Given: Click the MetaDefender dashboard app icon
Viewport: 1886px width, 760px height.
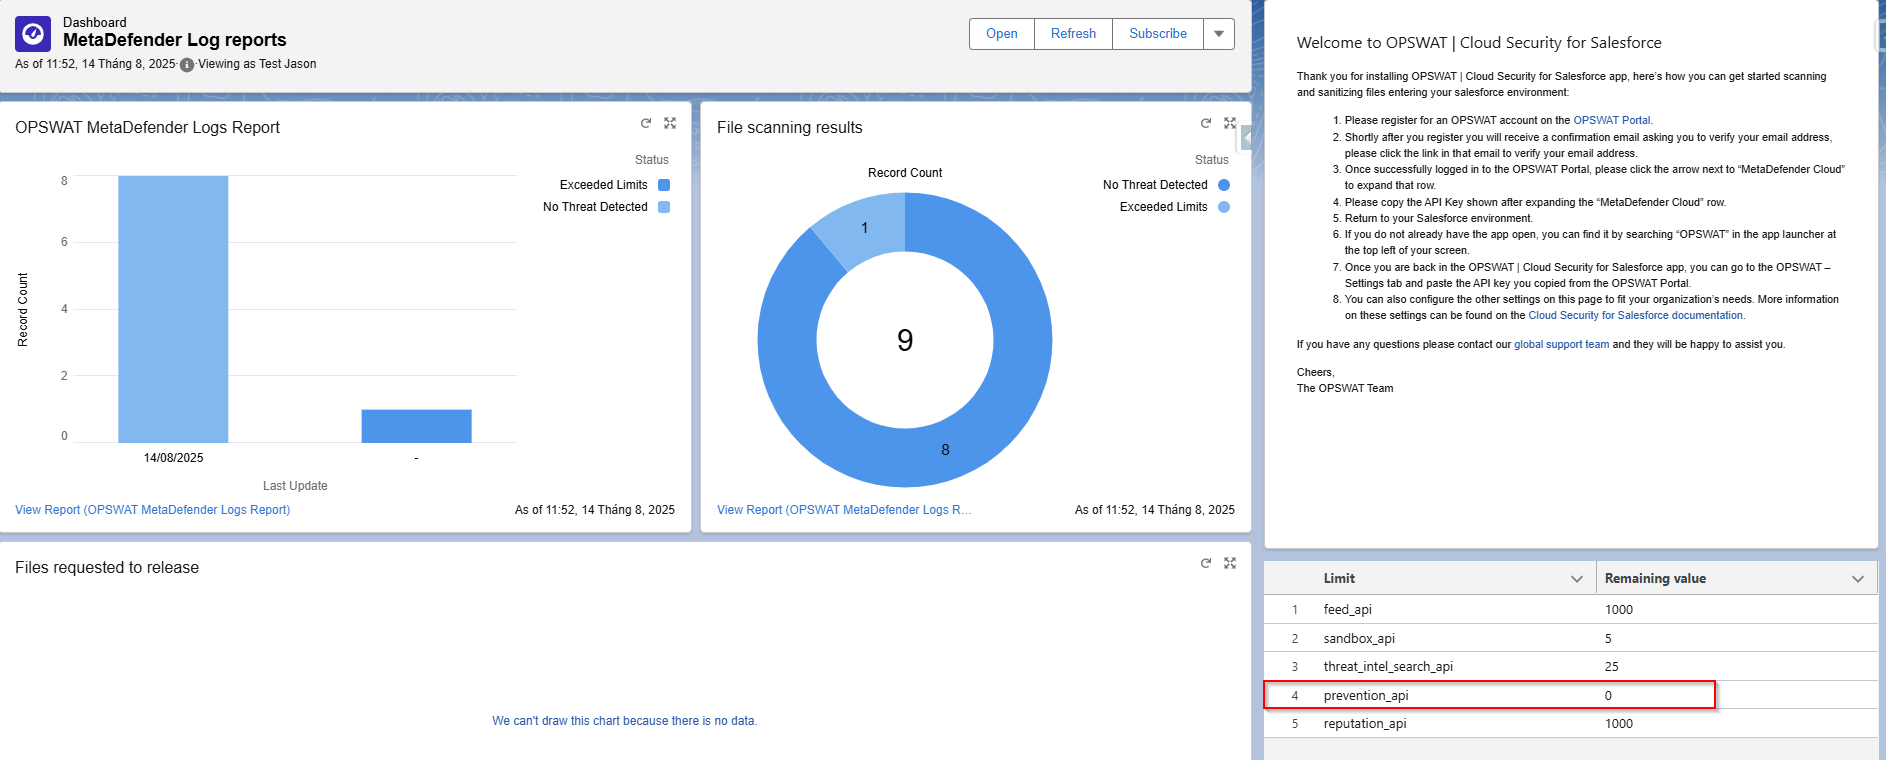Looking at the screenshot, I should click(33, 34).
